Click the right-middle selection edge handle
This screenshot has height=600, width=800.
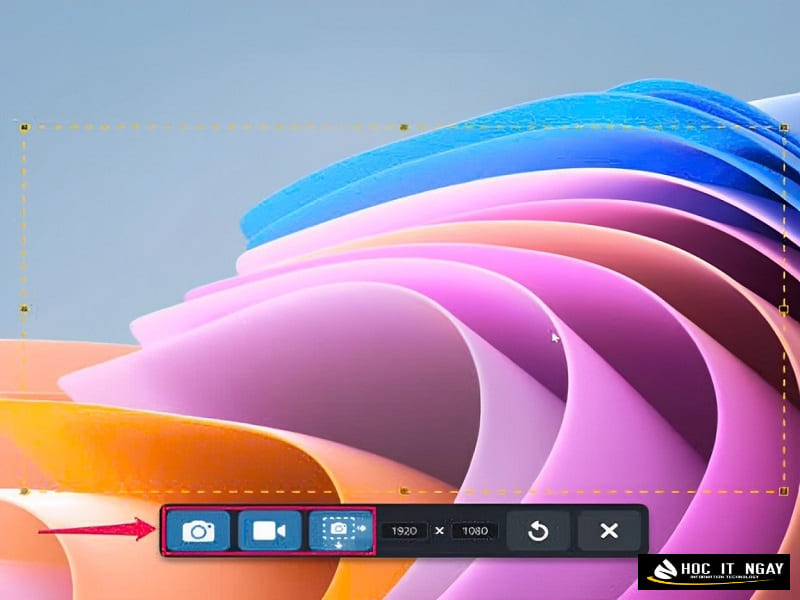tap(785, 309)
